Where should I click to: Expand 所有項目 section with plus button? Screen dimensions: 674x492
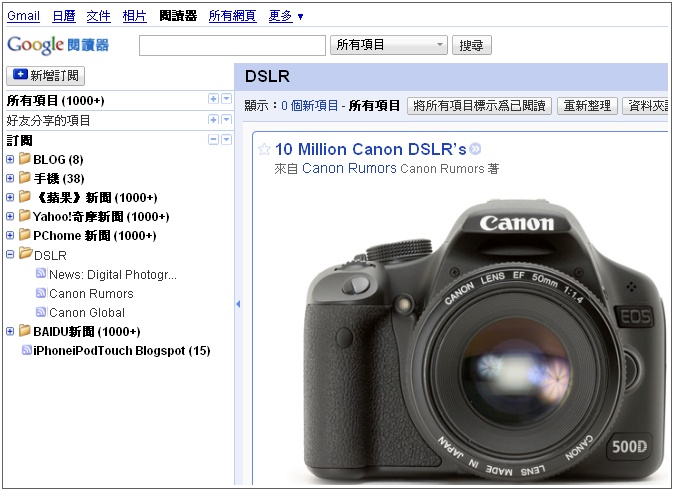tap(213, 99)
